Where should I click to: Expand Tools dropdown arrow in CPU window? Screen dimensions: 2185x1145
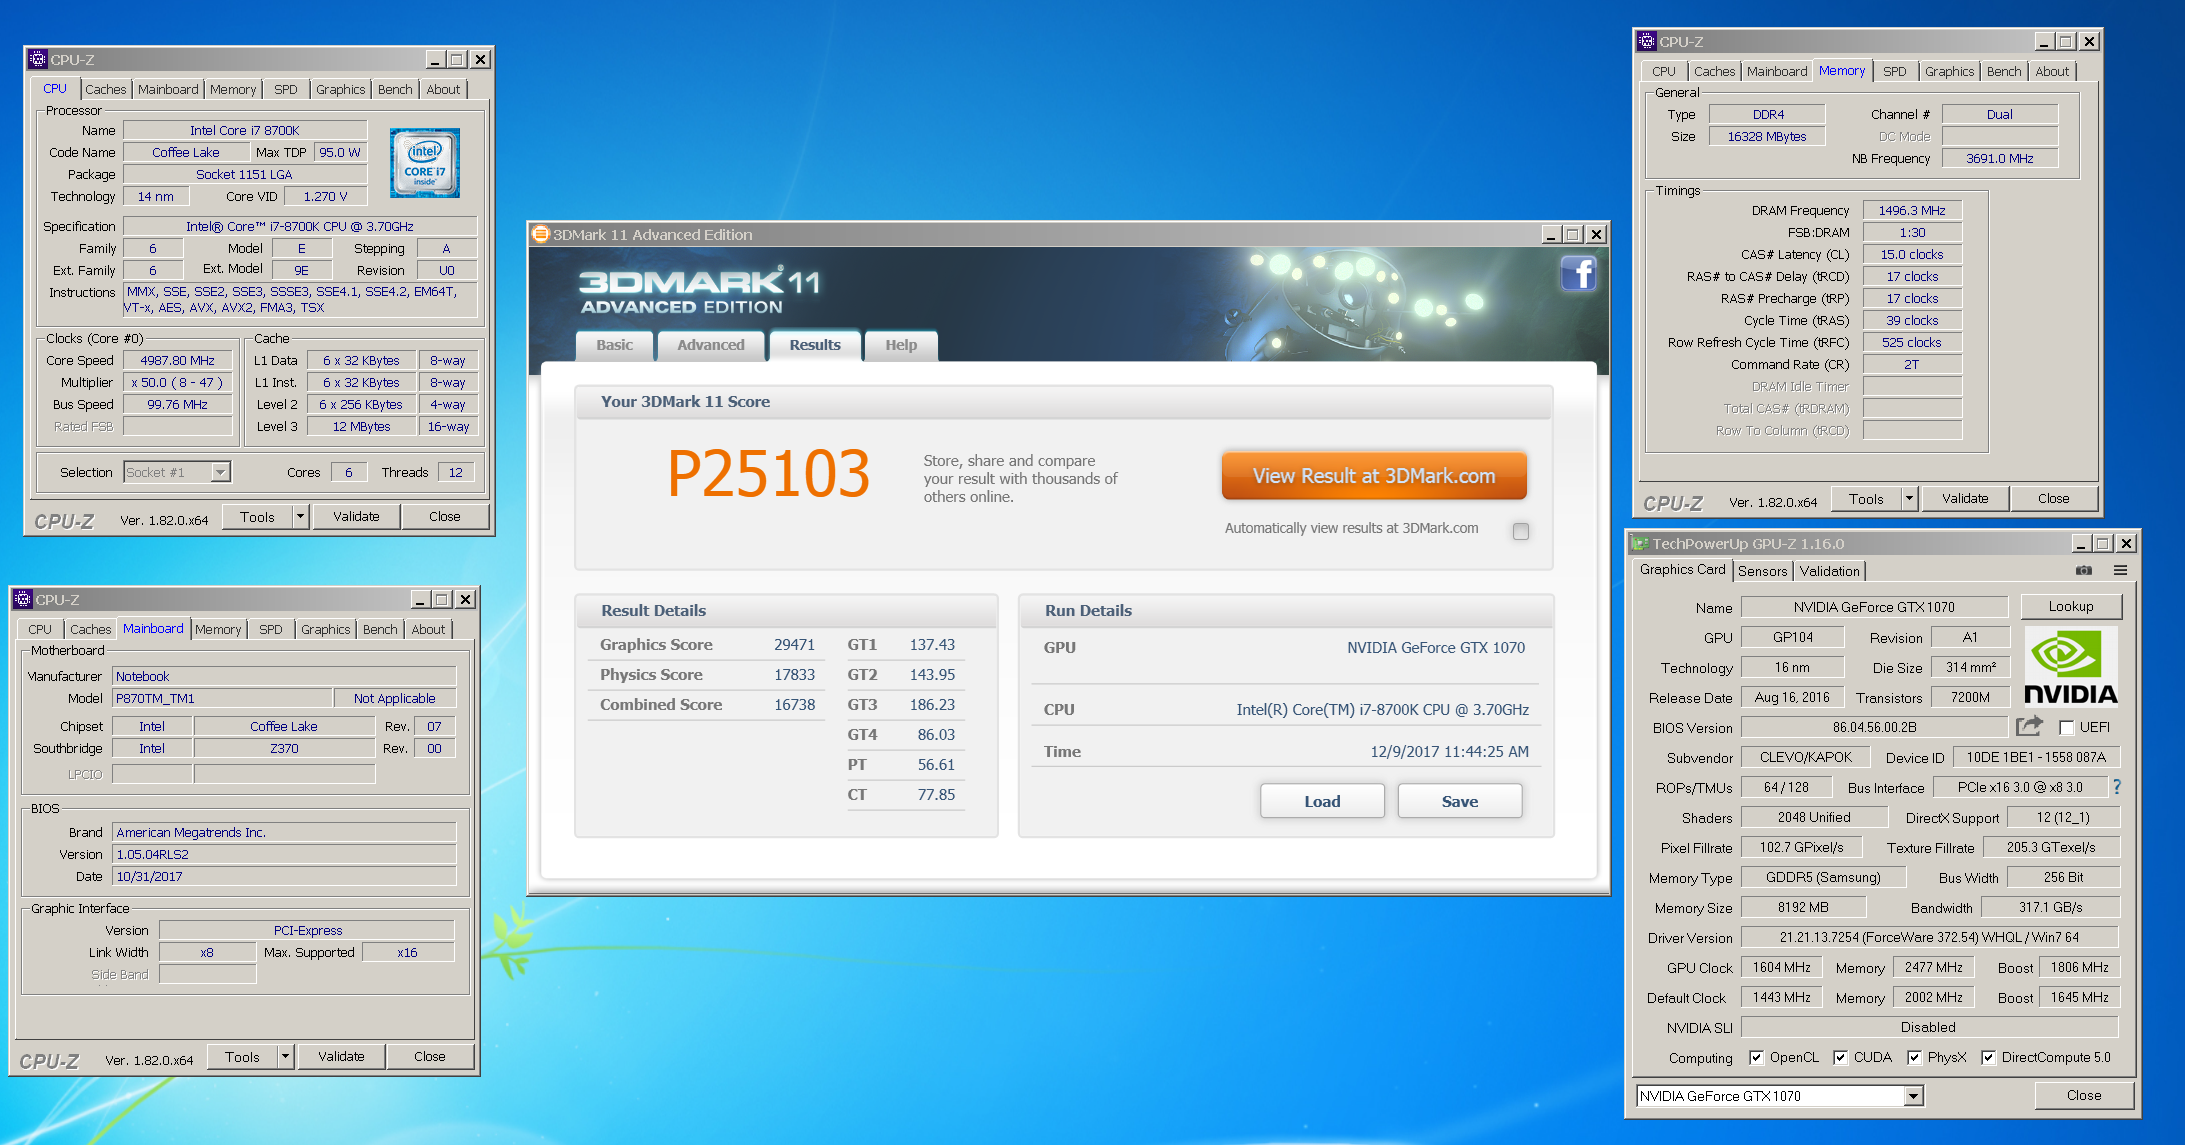pyautogui.click(x=300, y=516)
